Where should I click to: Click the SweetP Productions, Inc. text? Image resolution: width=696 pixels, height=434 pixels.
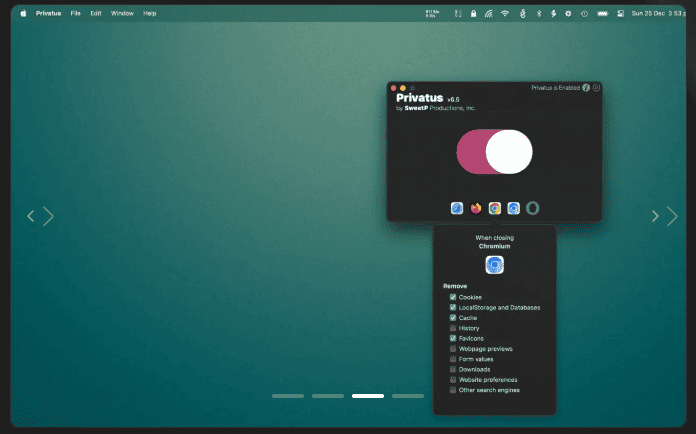440,108
